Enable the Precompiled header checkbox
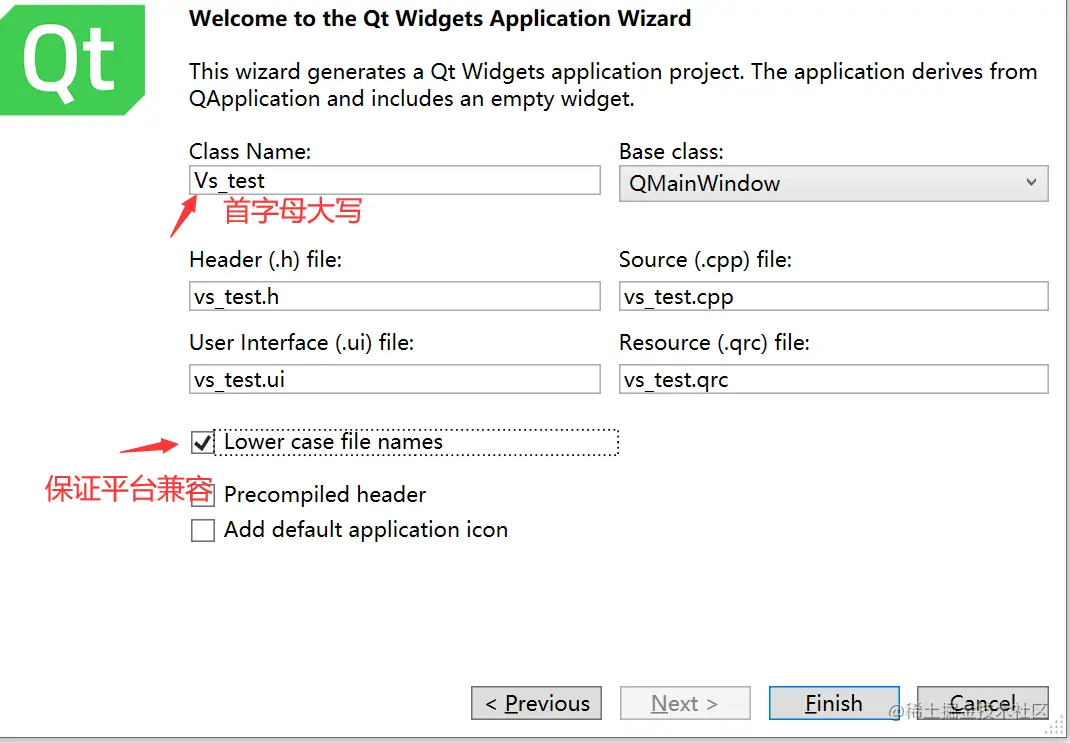 pos(203,496)
